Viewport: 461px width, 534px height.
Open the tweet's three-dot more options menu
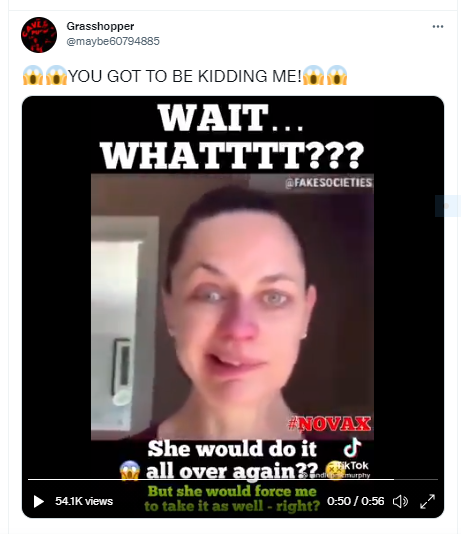pyautogui.click(x=438, y=27)
